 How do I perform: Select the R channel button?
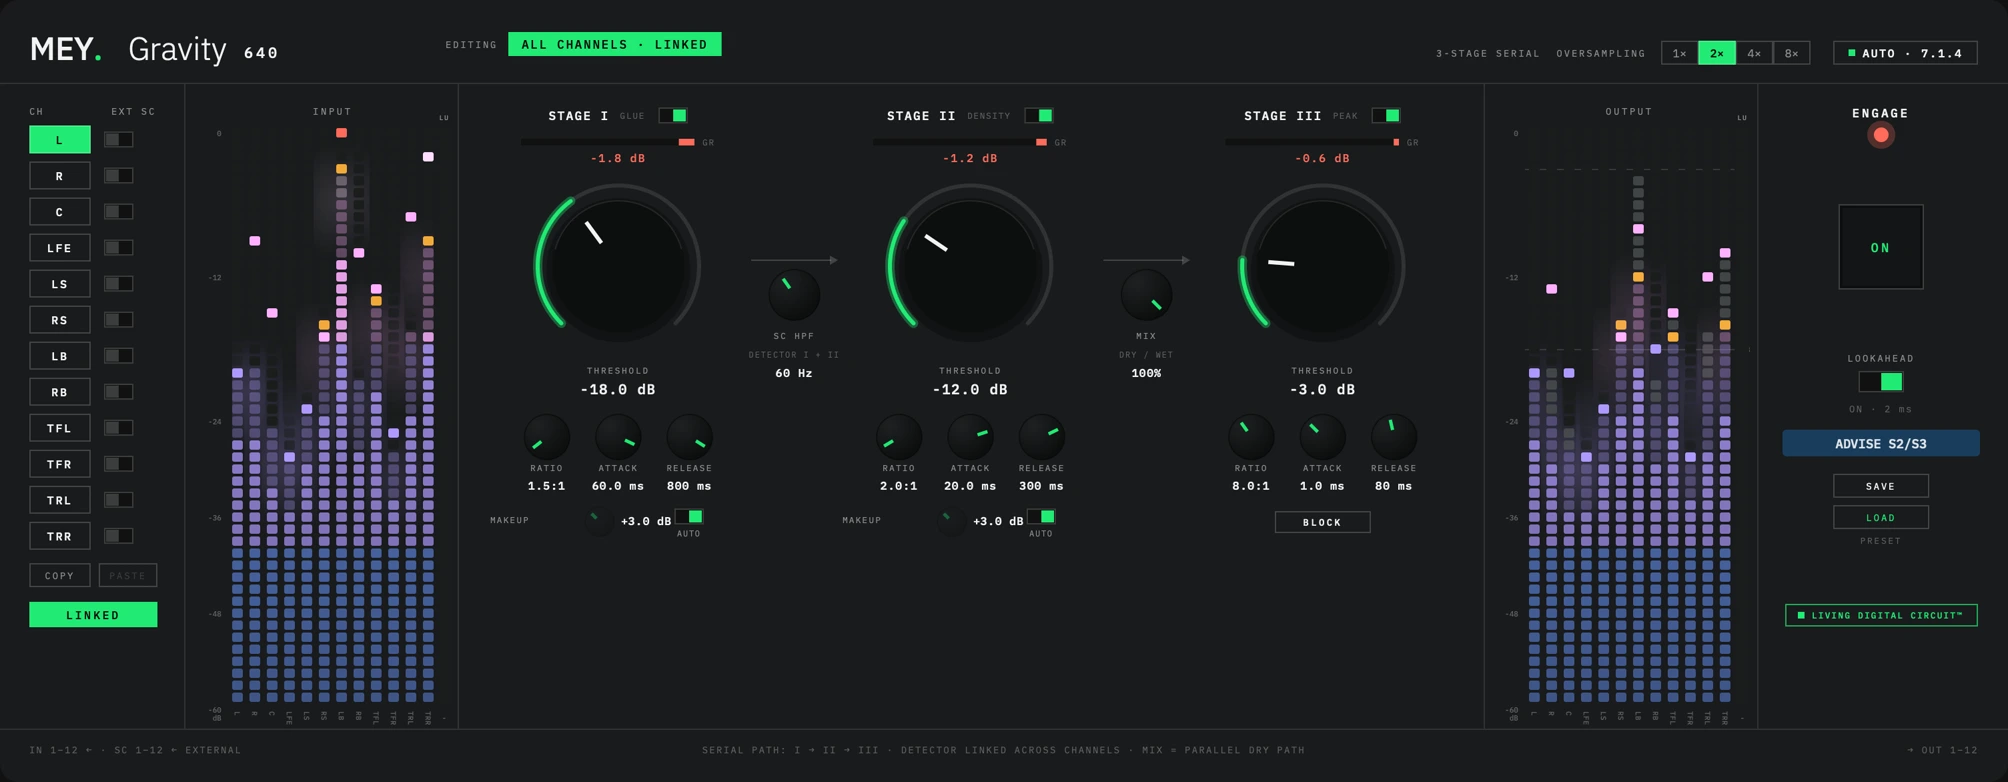tap(60, 175)
